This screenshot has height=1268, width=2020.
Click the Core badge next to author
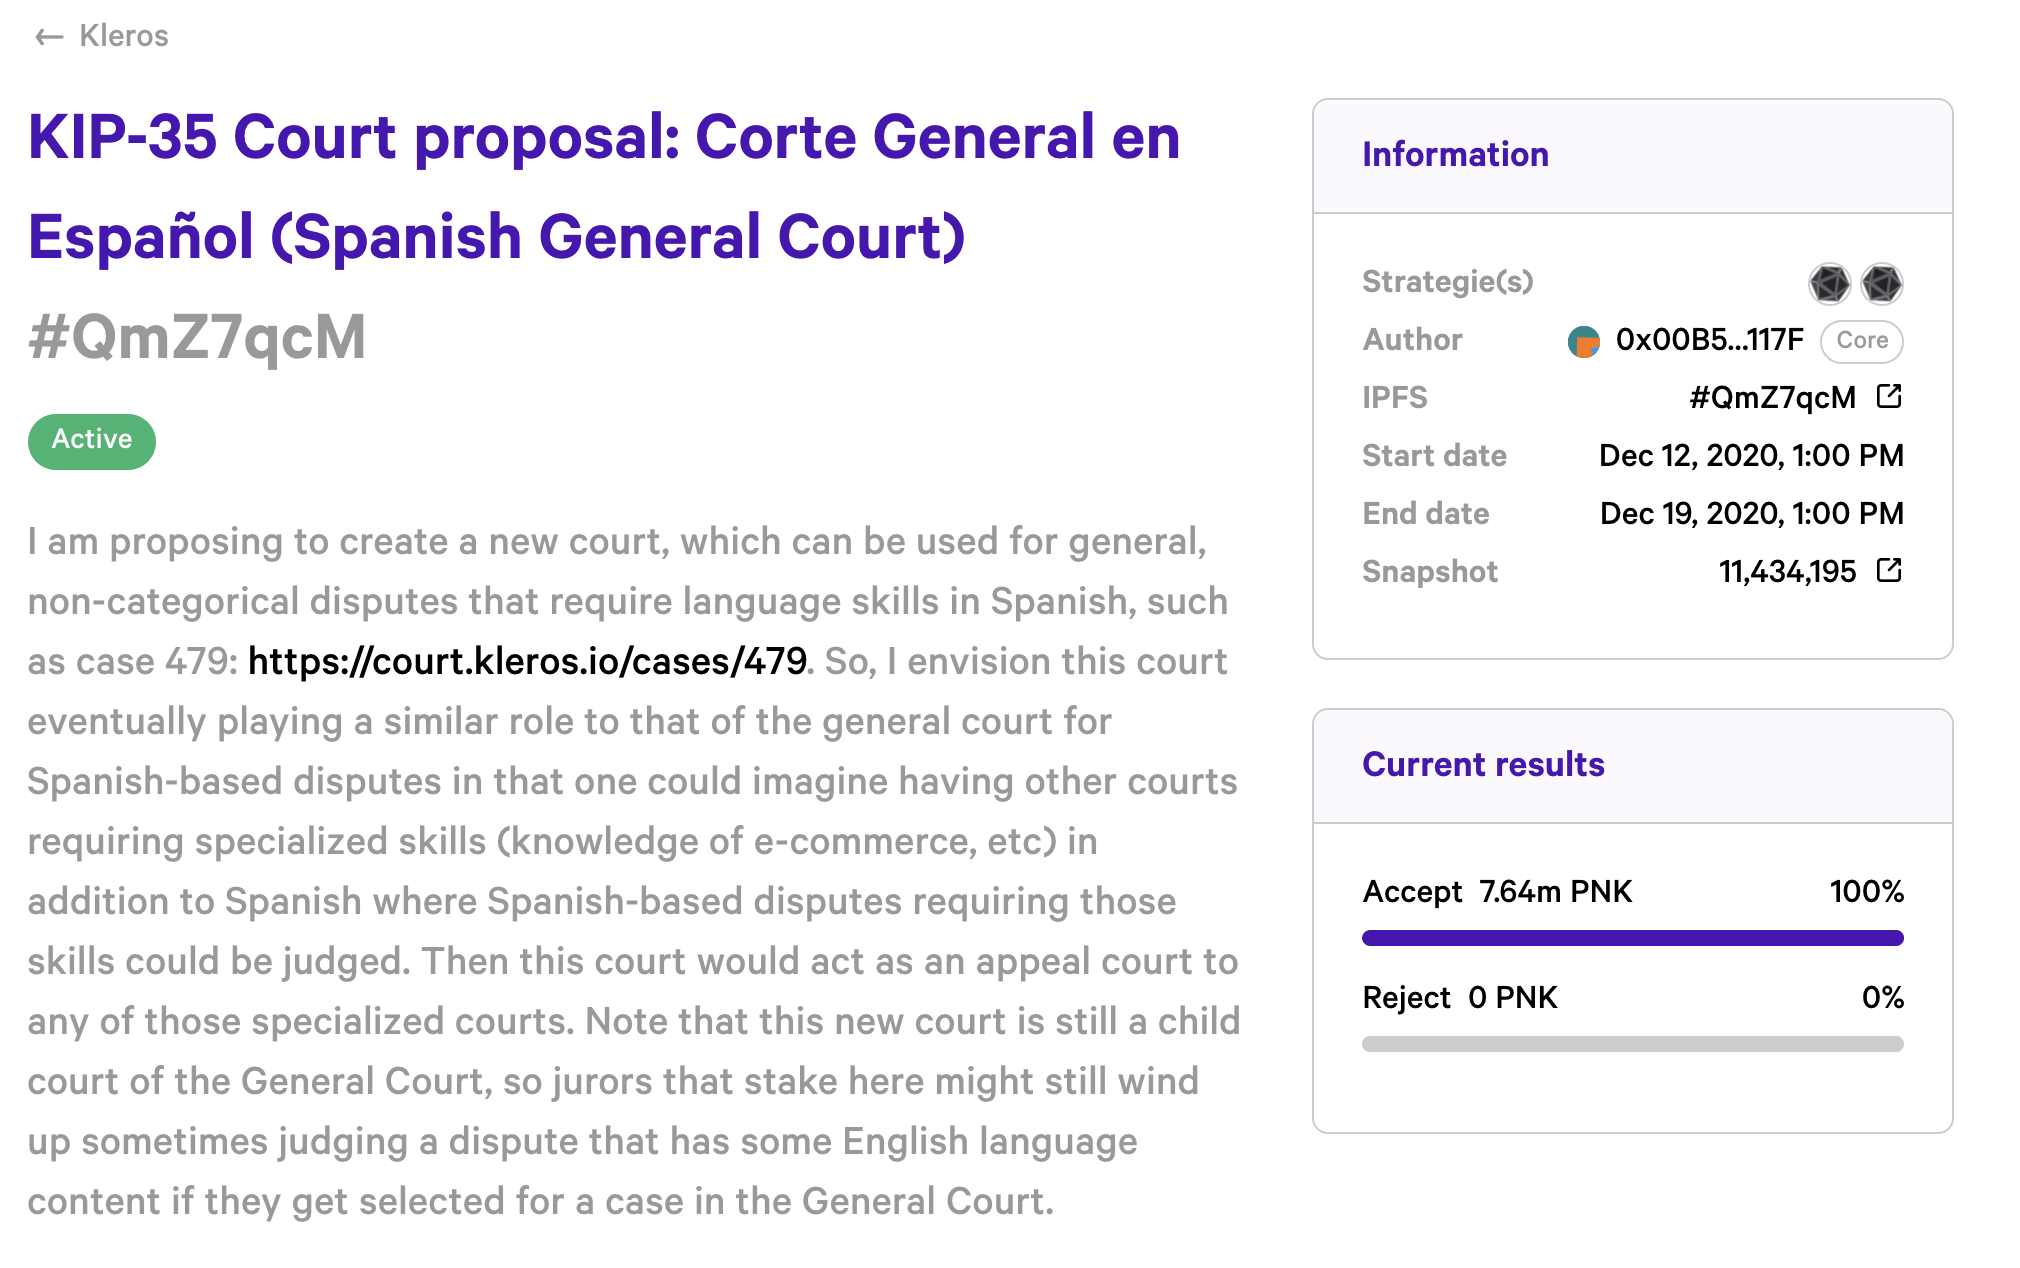(x=1861, y=341)
